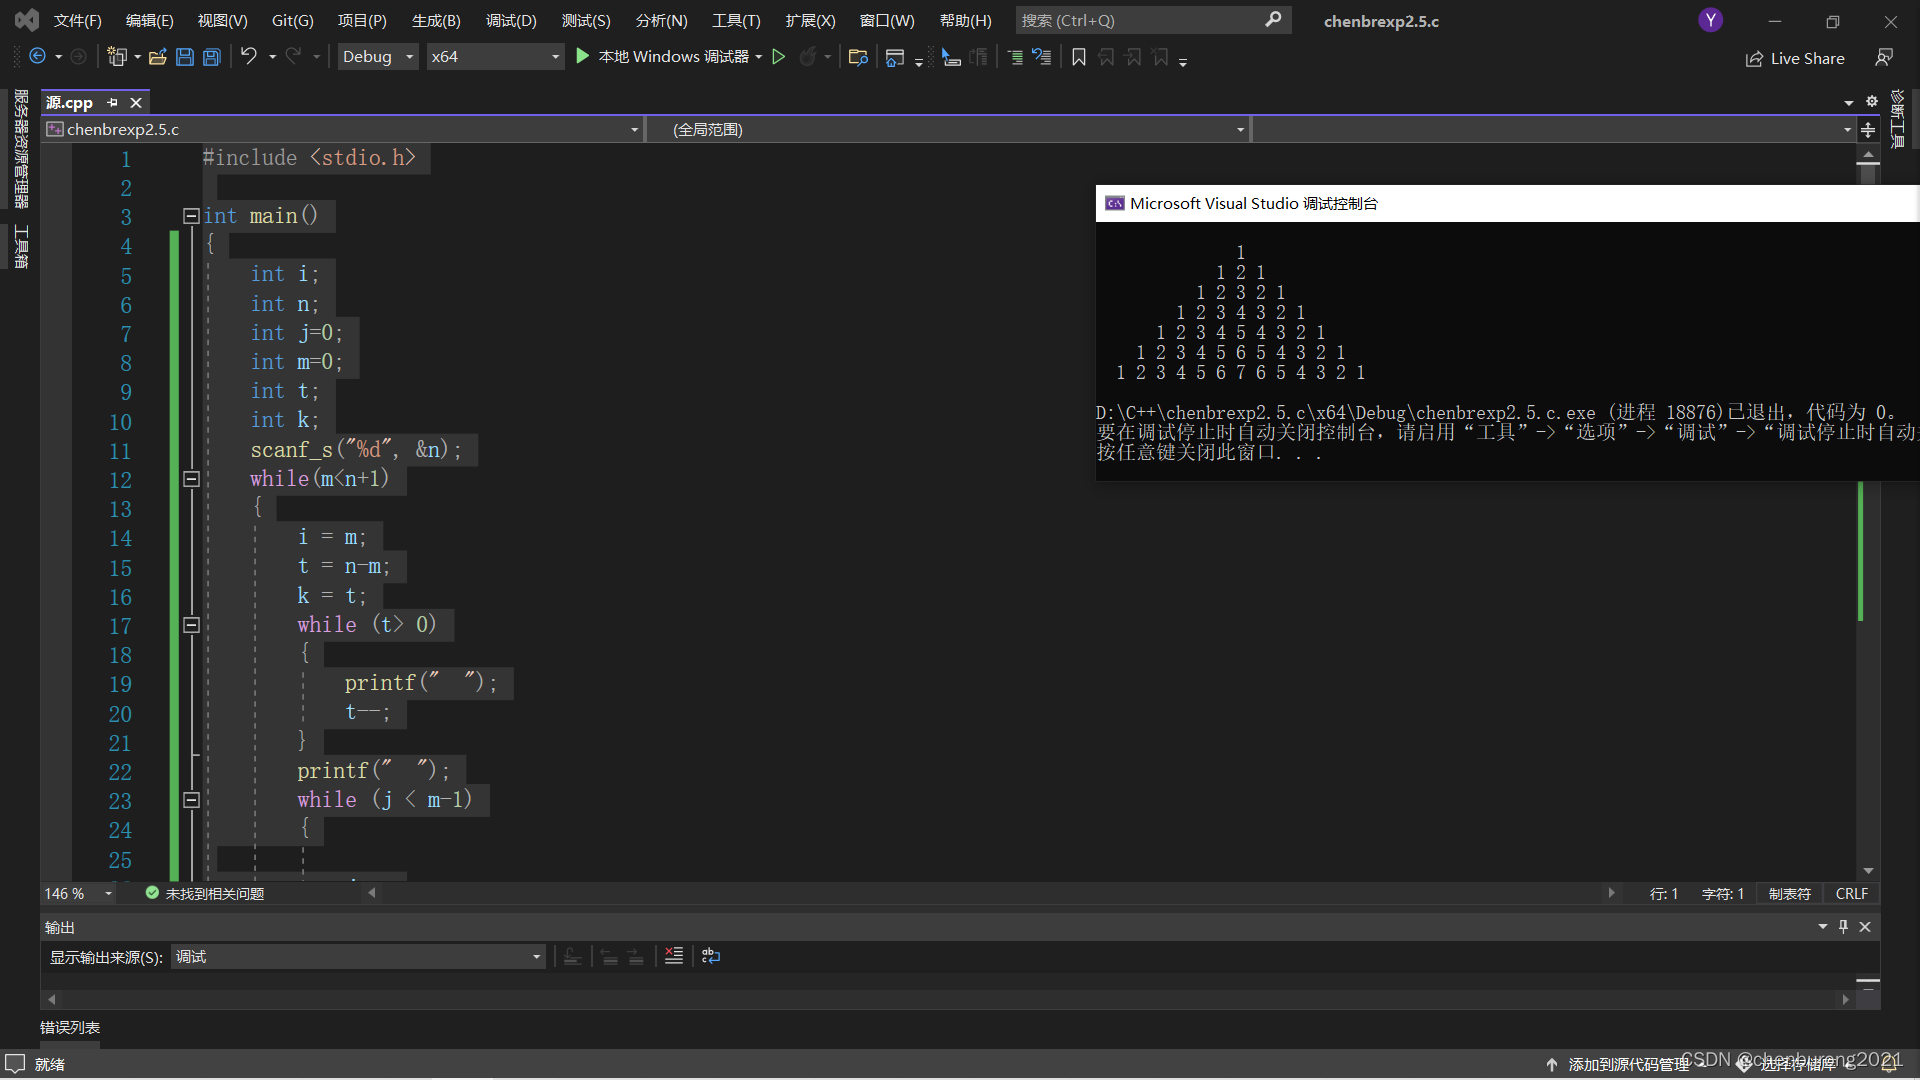Image resolution: width=1920 pixels, height=1080 pixels.
Task: Click the notifications icon in status bar
Action: point(1890,1064)
